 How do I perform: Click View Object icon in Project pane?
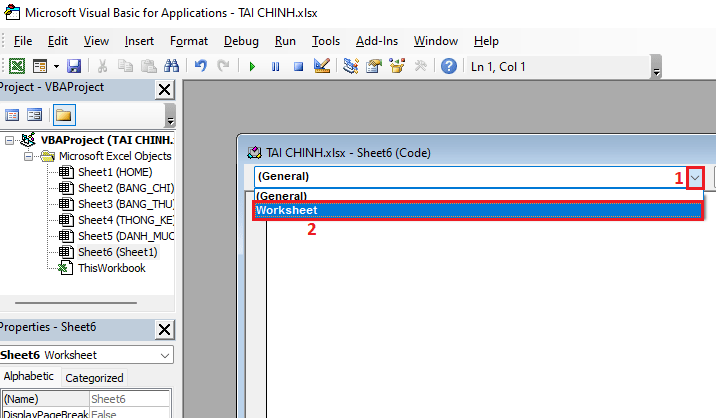pos(34,115)
